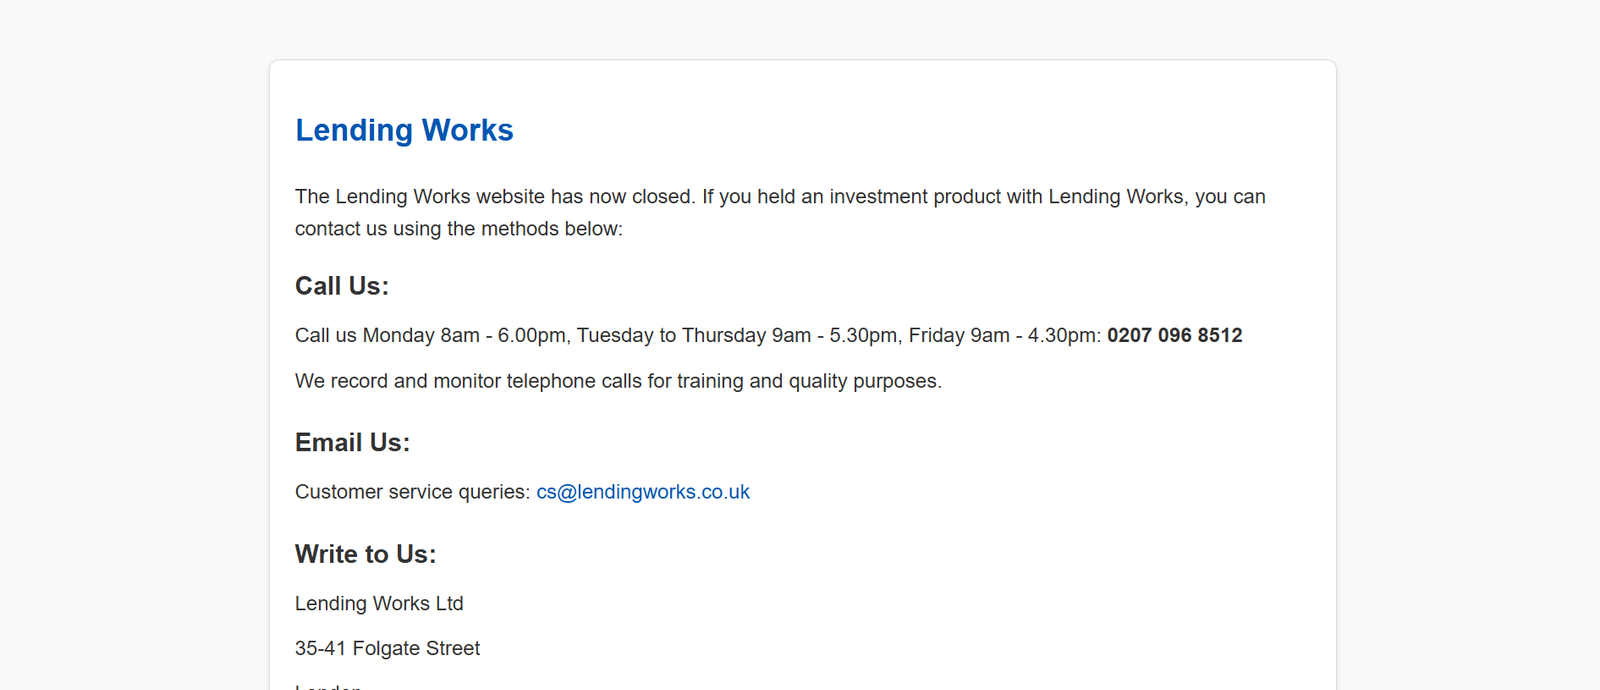The height and width of the screenshot is (690, 1600).
Task: Click the "contact us using the methods below" line
Action: (x=458, y=229)
